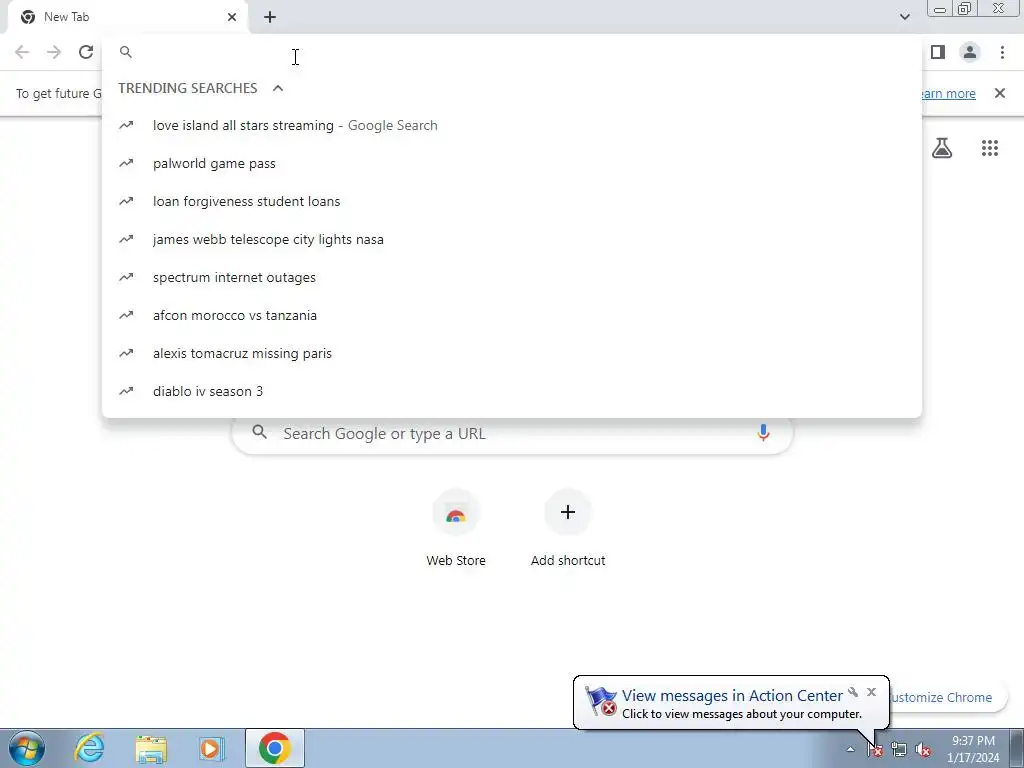The image size is (1024, 768).
Task: Open Action Center balloon wrench options
Action: (853, 692)
